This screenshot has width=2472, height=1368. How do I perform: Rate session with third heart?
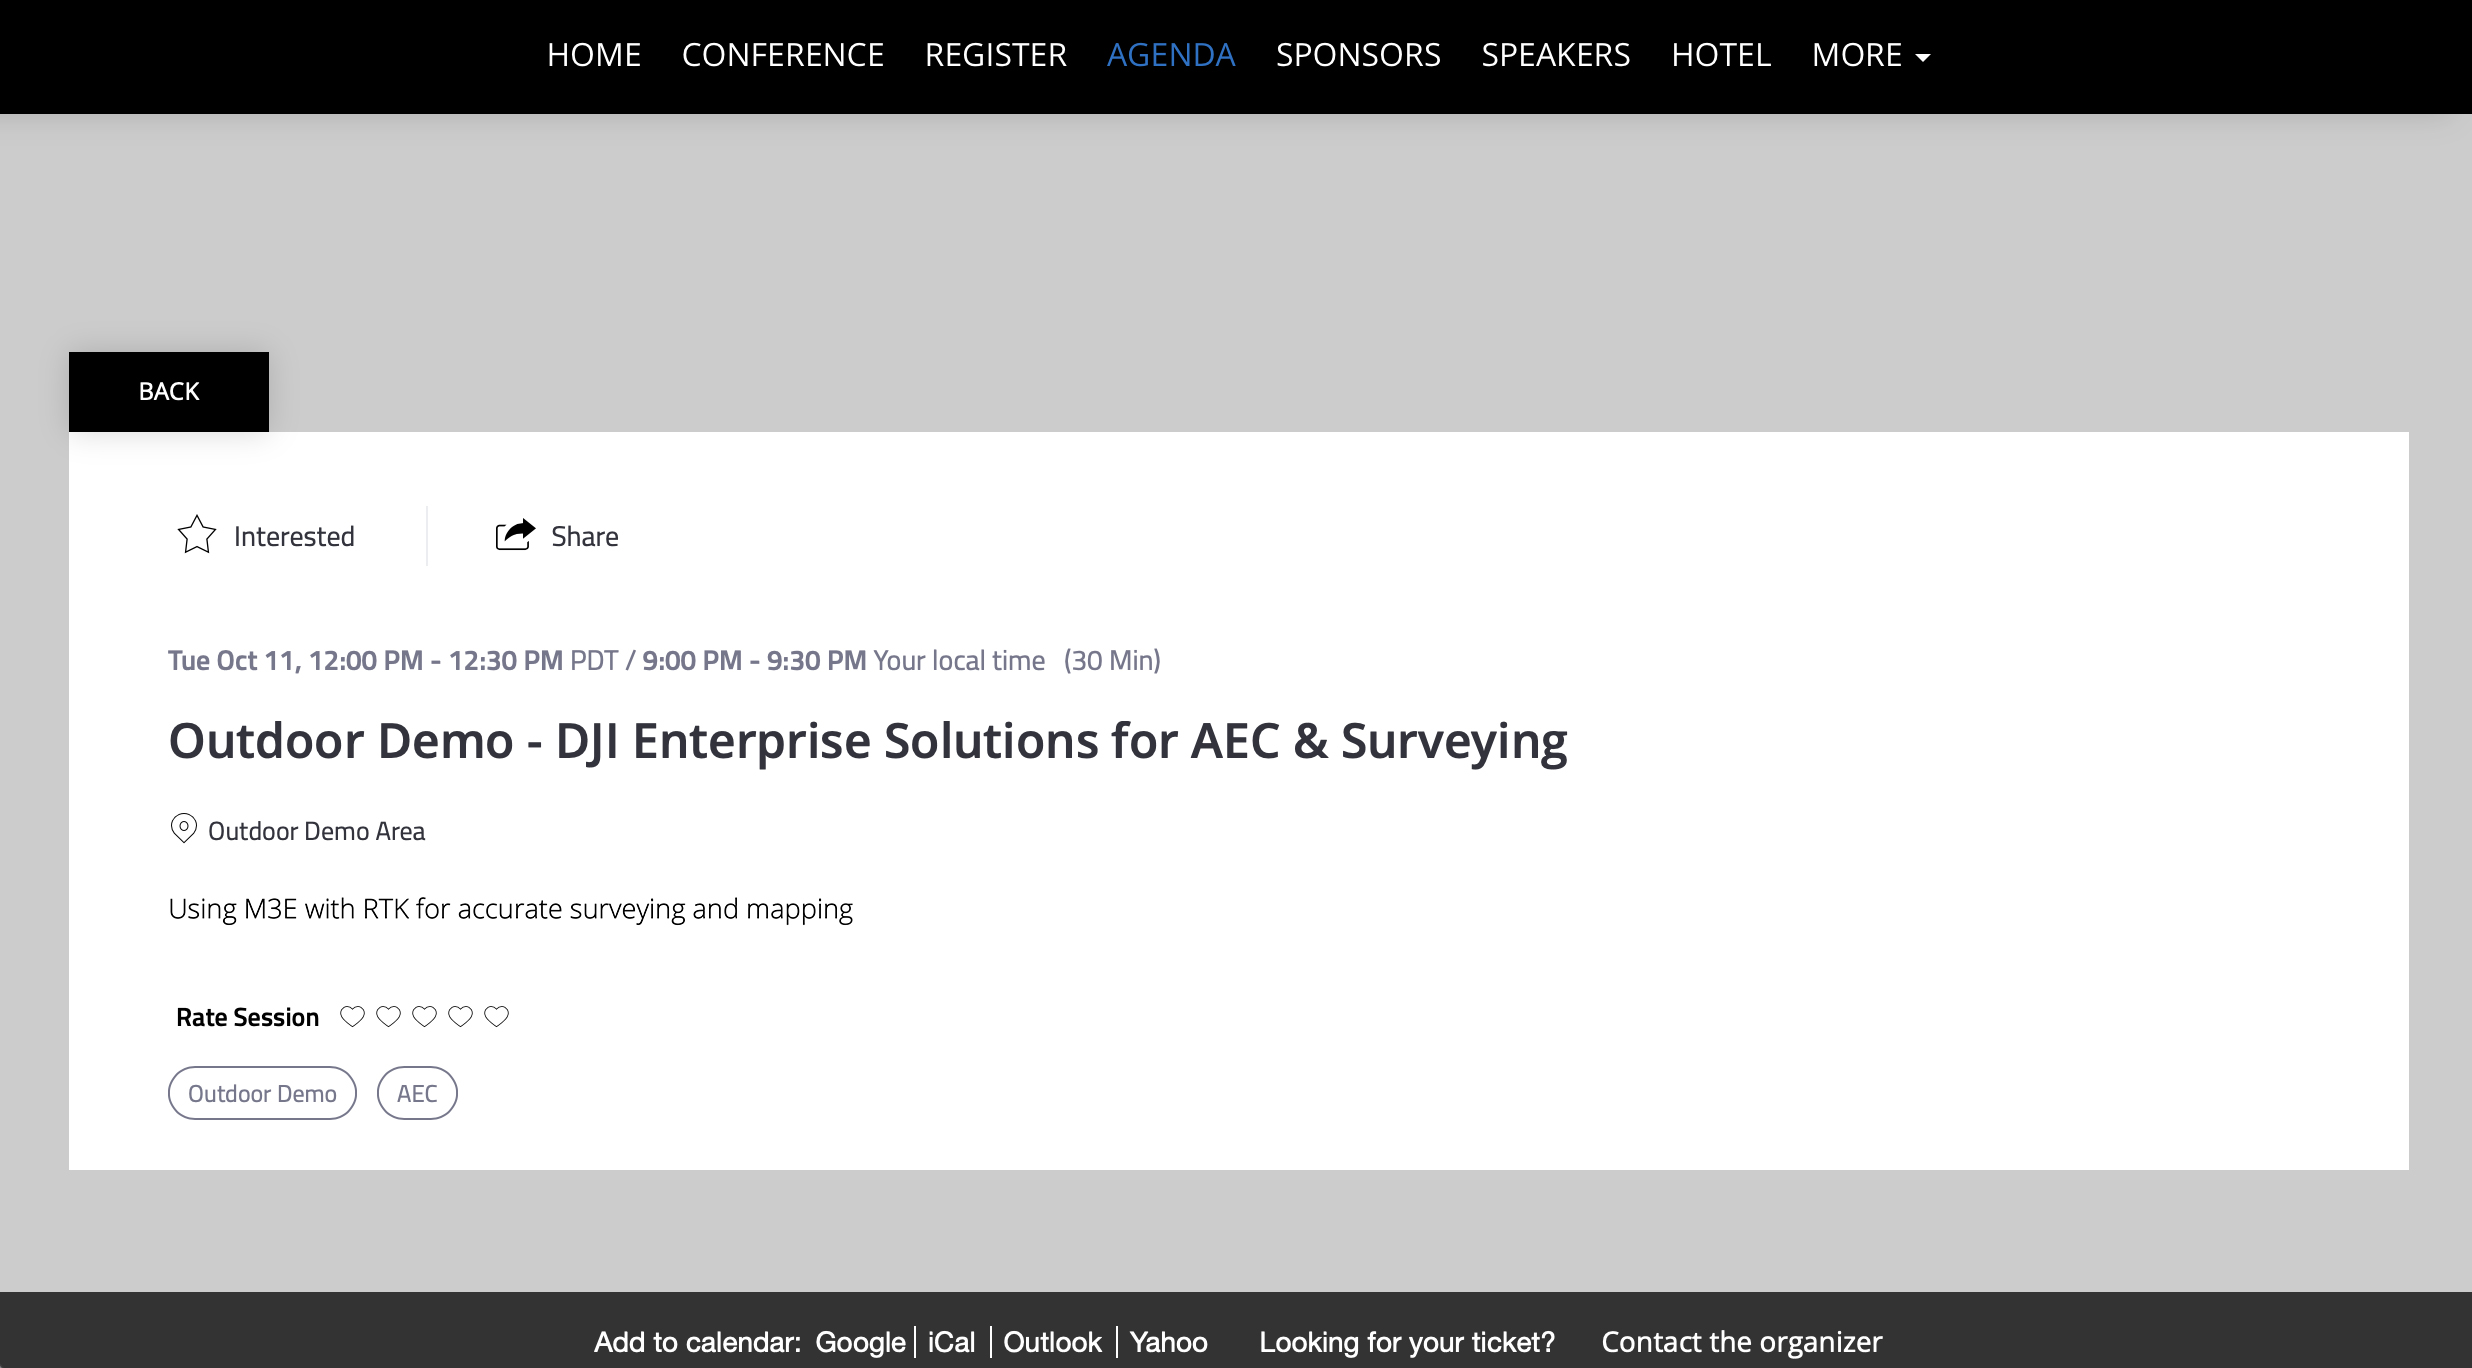pyautogui.click(x=424, y=1017)
